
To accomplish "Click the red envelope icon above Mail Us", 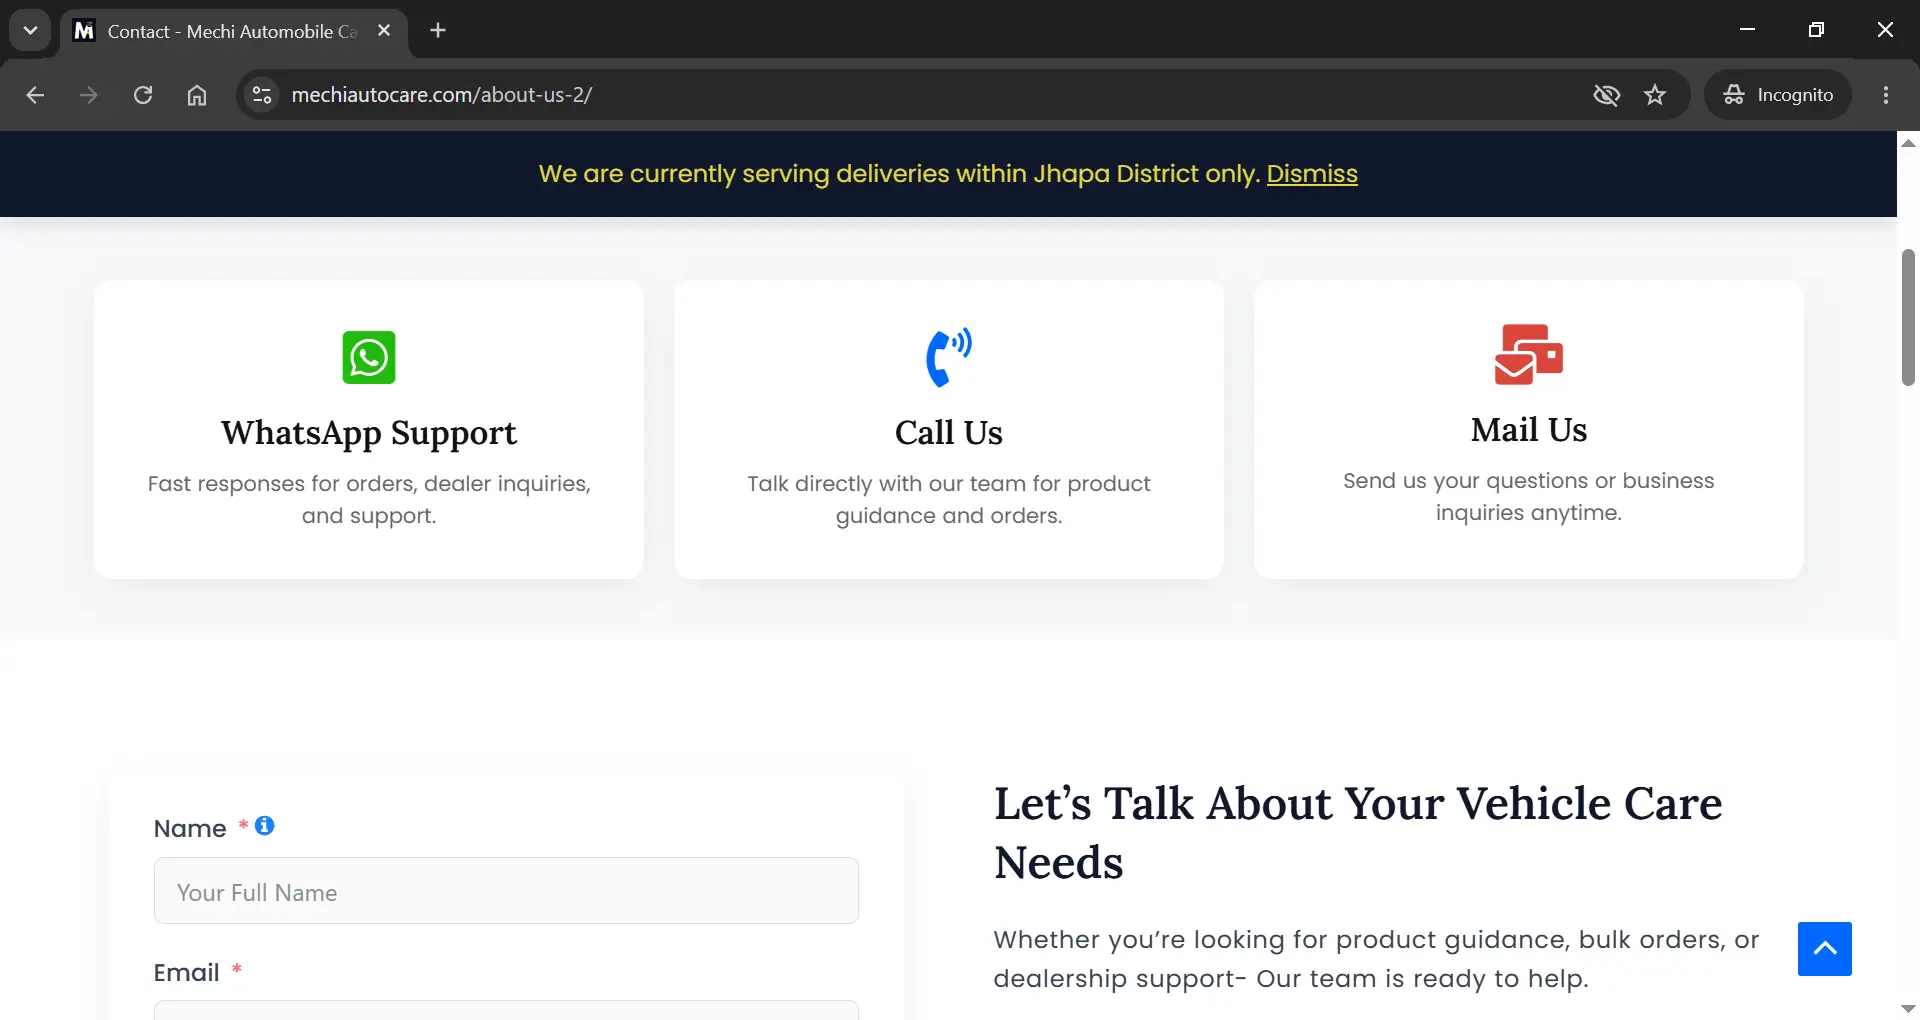I will [x=1529, y=354].
